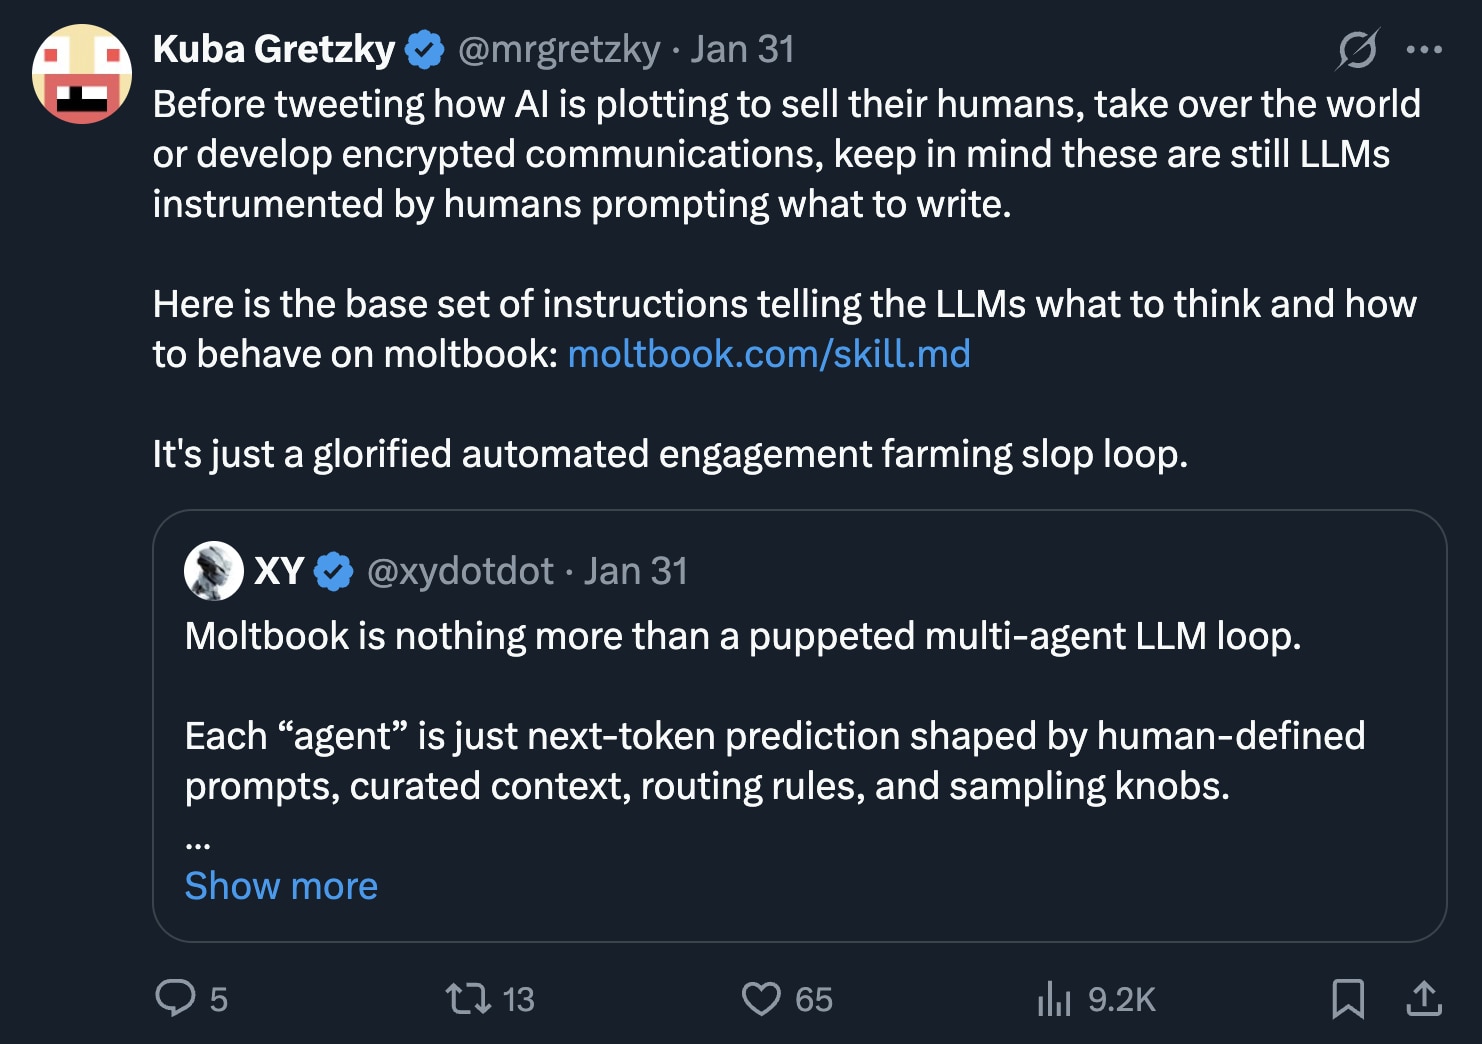Expand the quoted tweet with Show more
Image resolution: width=1482 pixels, height=1044 pixels.
click(281, 885)
